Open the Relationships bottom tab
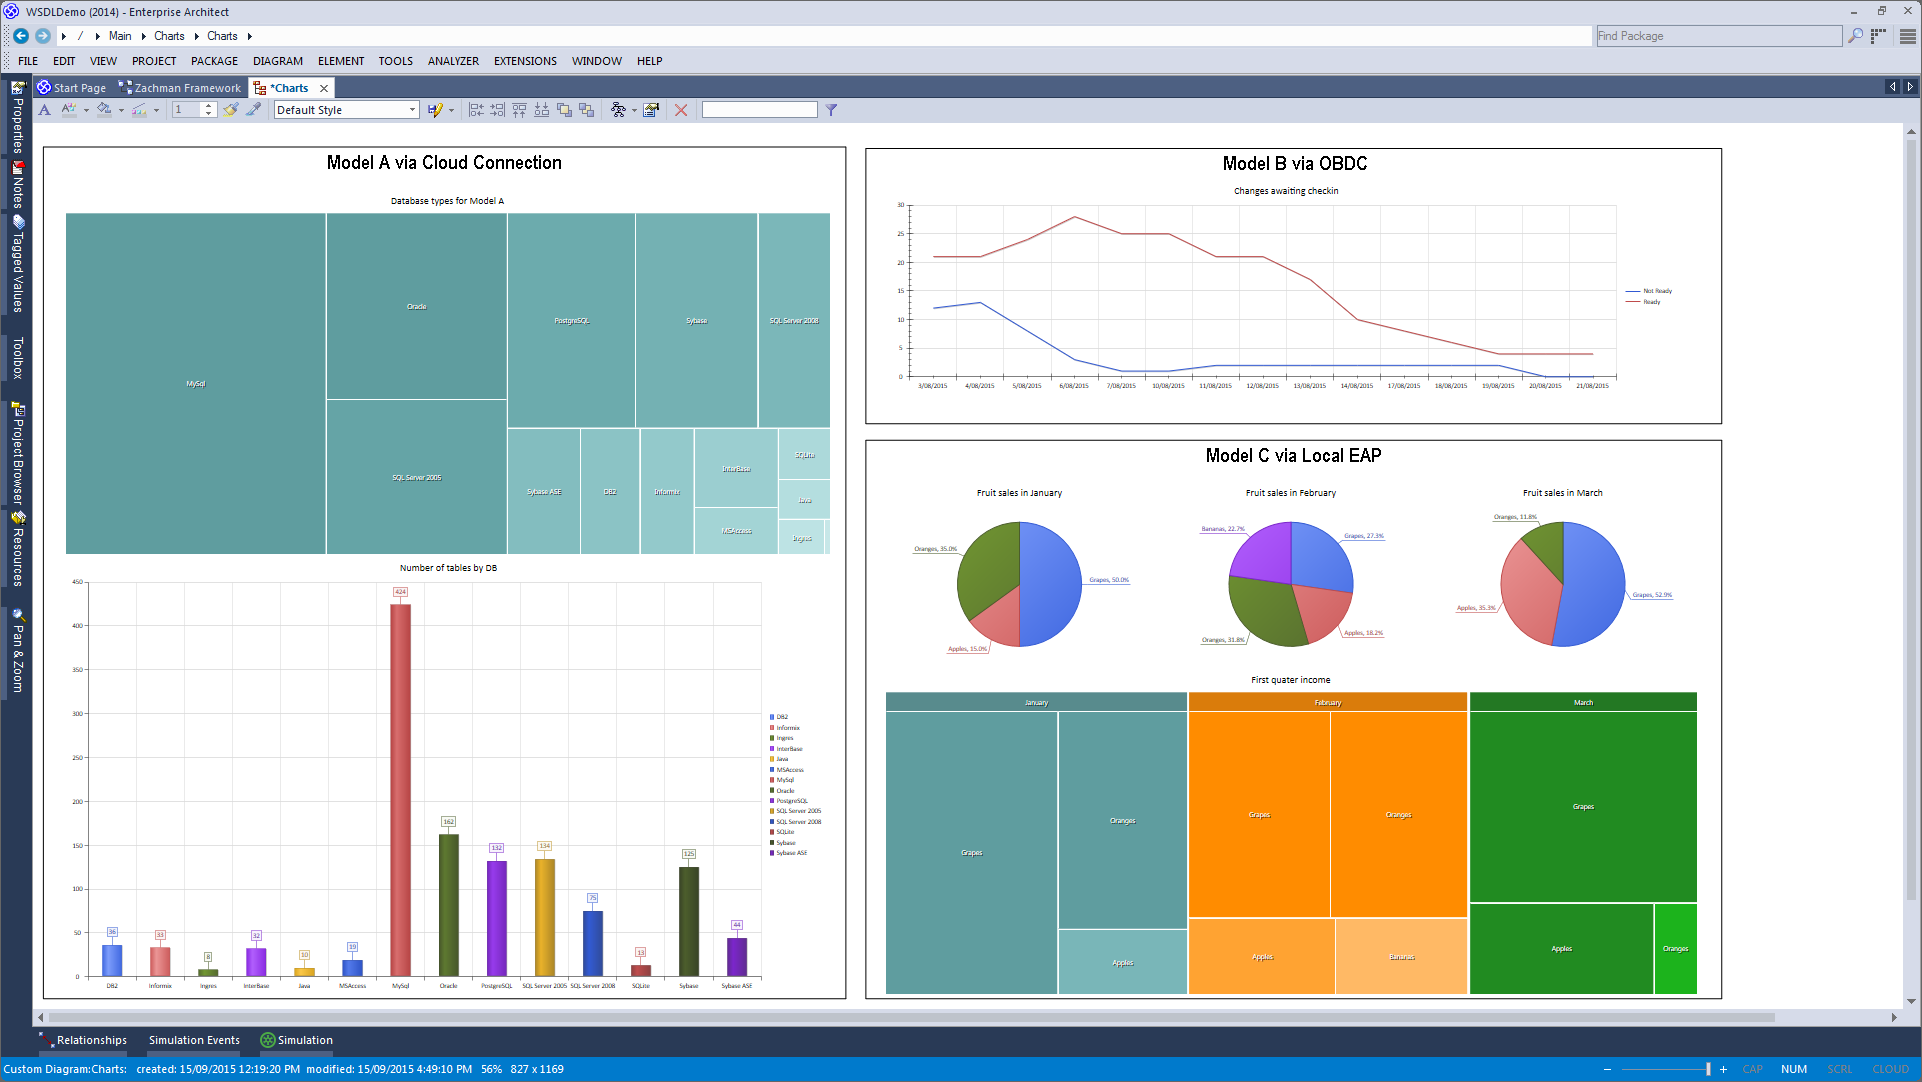 click(x=84, y=1040)
